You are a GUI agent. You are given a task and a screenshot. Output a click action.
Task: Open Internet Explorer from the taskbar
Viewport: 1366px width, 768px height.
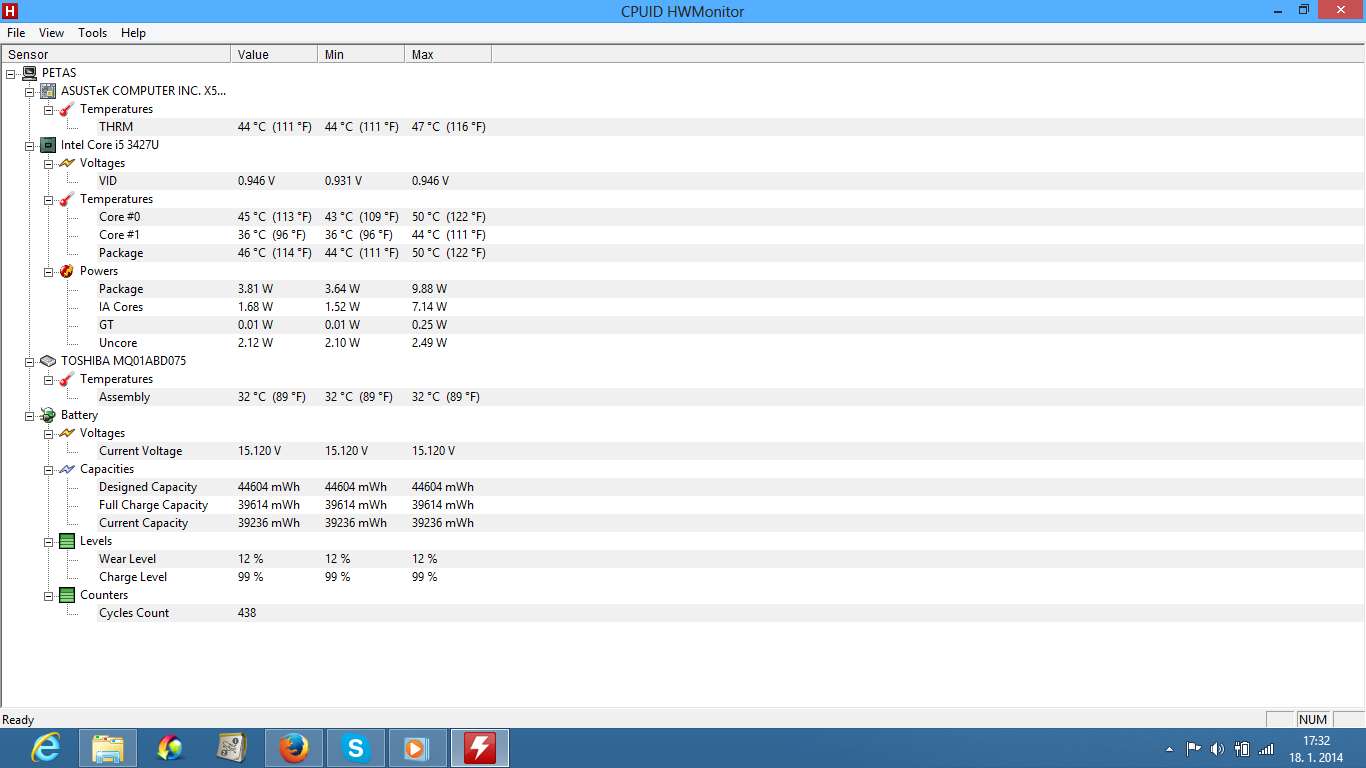tap(45, 747)
